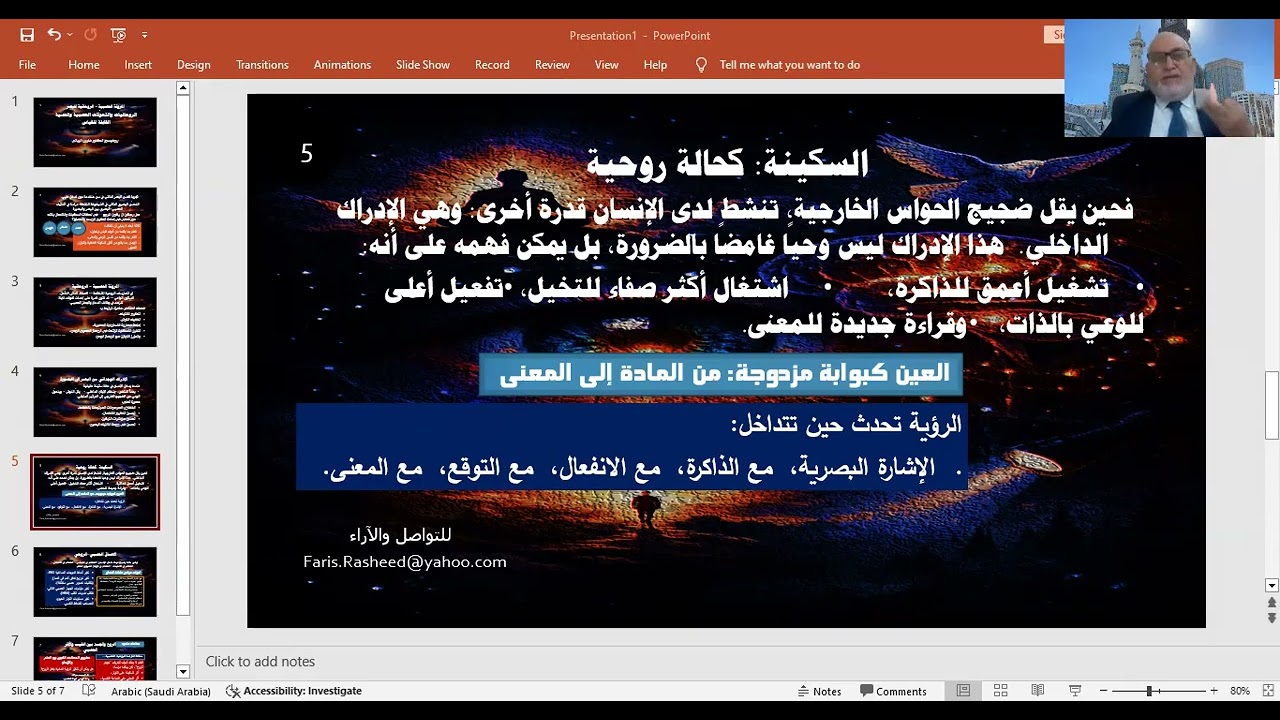The width and height of the screenshot is (1280, 720).
Task: Select slide 2 thumbnail
Action: [95, 222]
